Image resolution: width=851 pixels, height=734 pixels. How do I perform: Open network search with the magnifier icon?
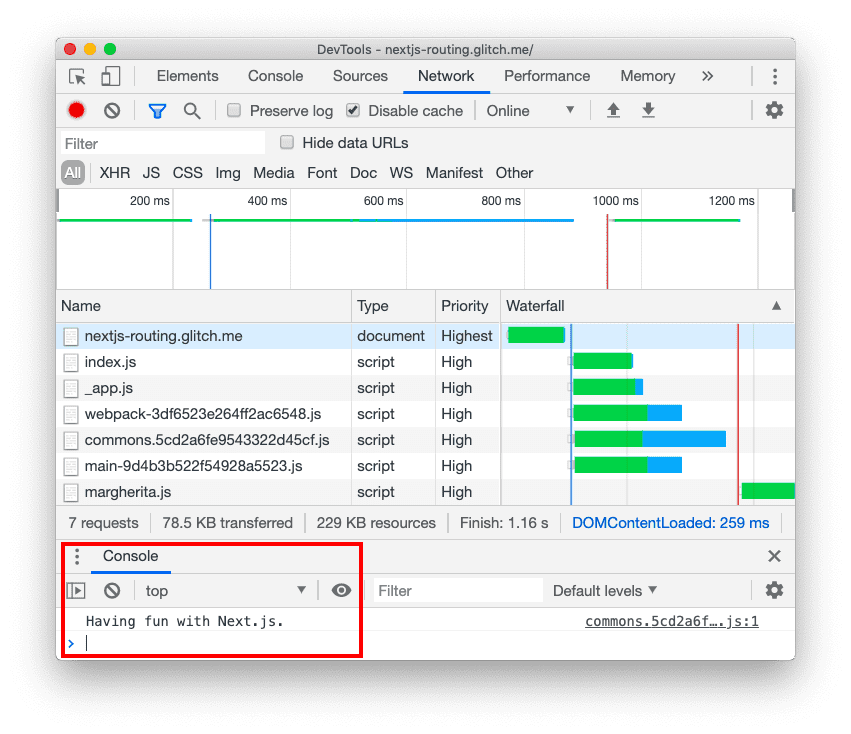(192, 110)
